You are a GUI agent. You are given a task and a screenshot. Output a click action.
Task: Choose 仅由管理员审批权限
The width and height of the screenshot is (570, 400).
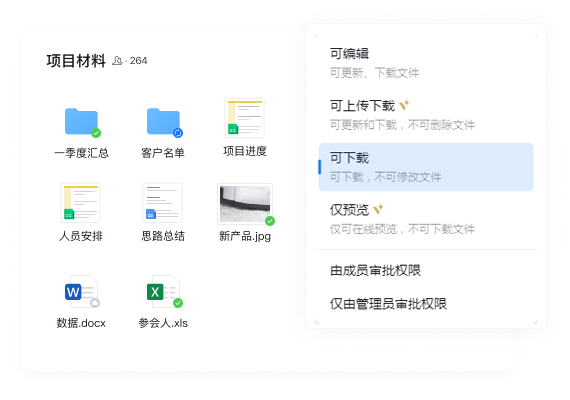click(388, 304)
